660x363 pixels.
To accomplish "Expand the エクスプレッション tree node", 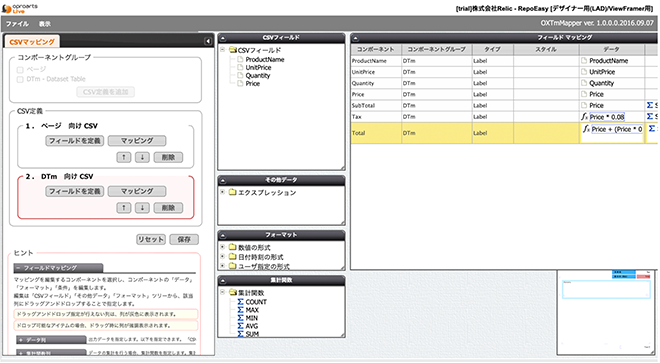I will click(x=223, y=192).
